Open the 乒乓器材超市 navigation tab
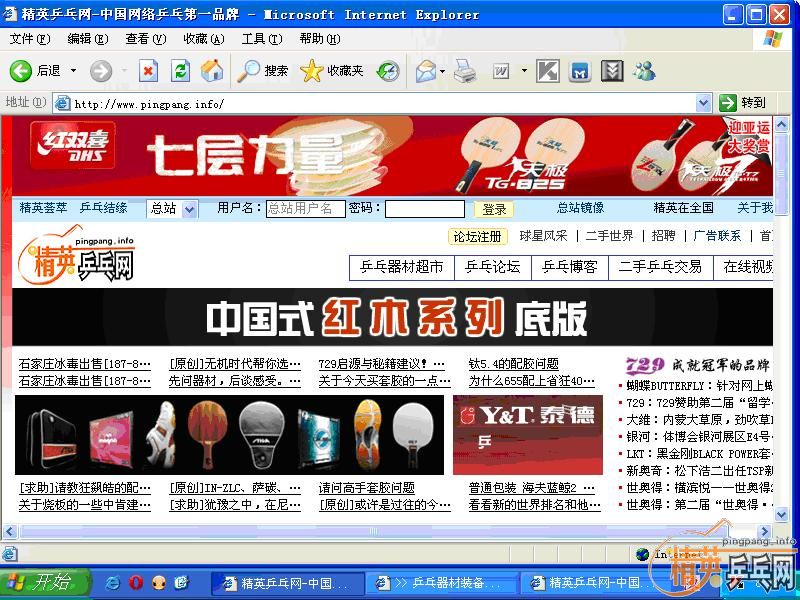This screenshot has width=800, height=600. [402, 267]
